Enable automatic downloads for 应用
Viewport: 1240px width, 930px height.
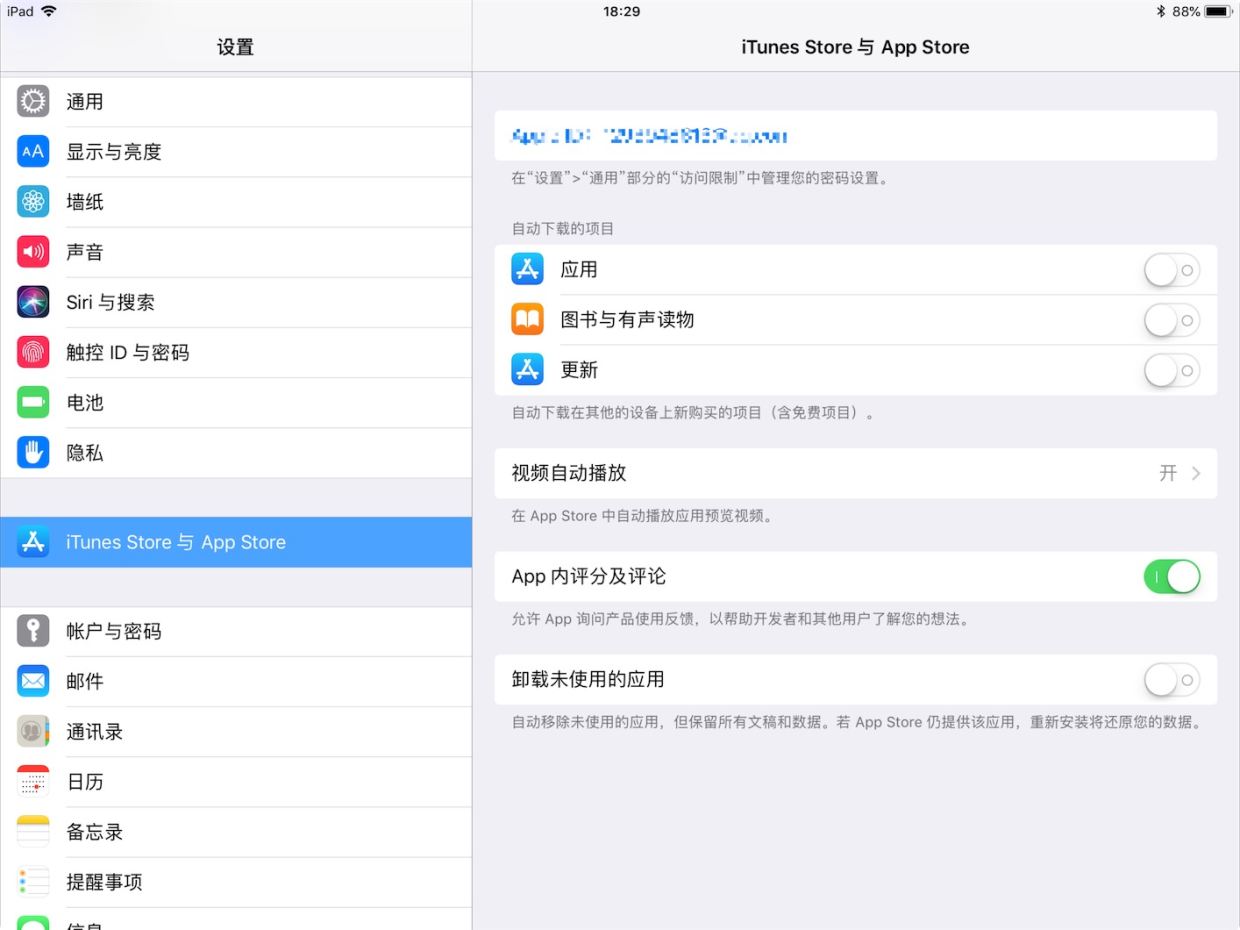1172,269
